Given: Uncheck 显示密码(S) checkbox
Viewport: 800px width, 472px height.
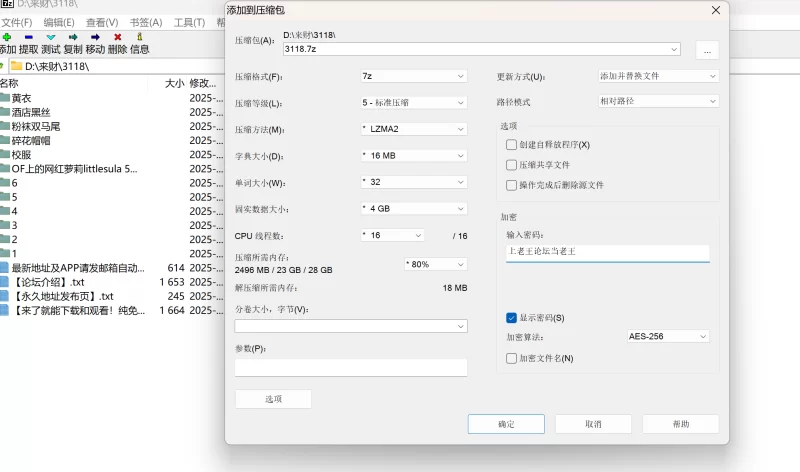Looking at the screenshot, I should 511,318.
